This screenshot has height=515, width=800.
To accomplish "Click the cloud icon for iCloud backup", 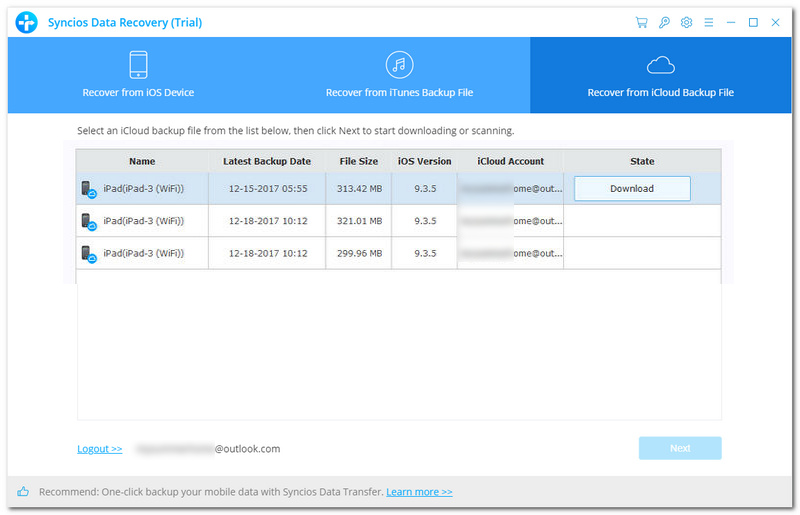I will tap(661, 65).
